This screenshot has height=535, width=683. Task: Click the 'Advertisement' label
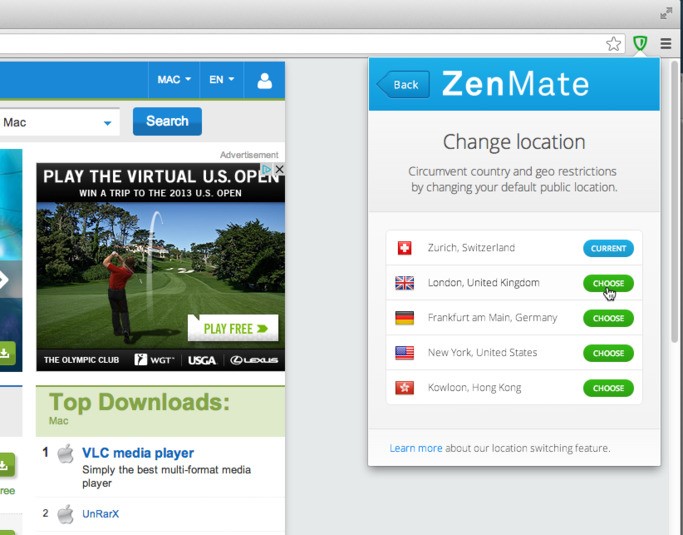click(x=249, y=155)
